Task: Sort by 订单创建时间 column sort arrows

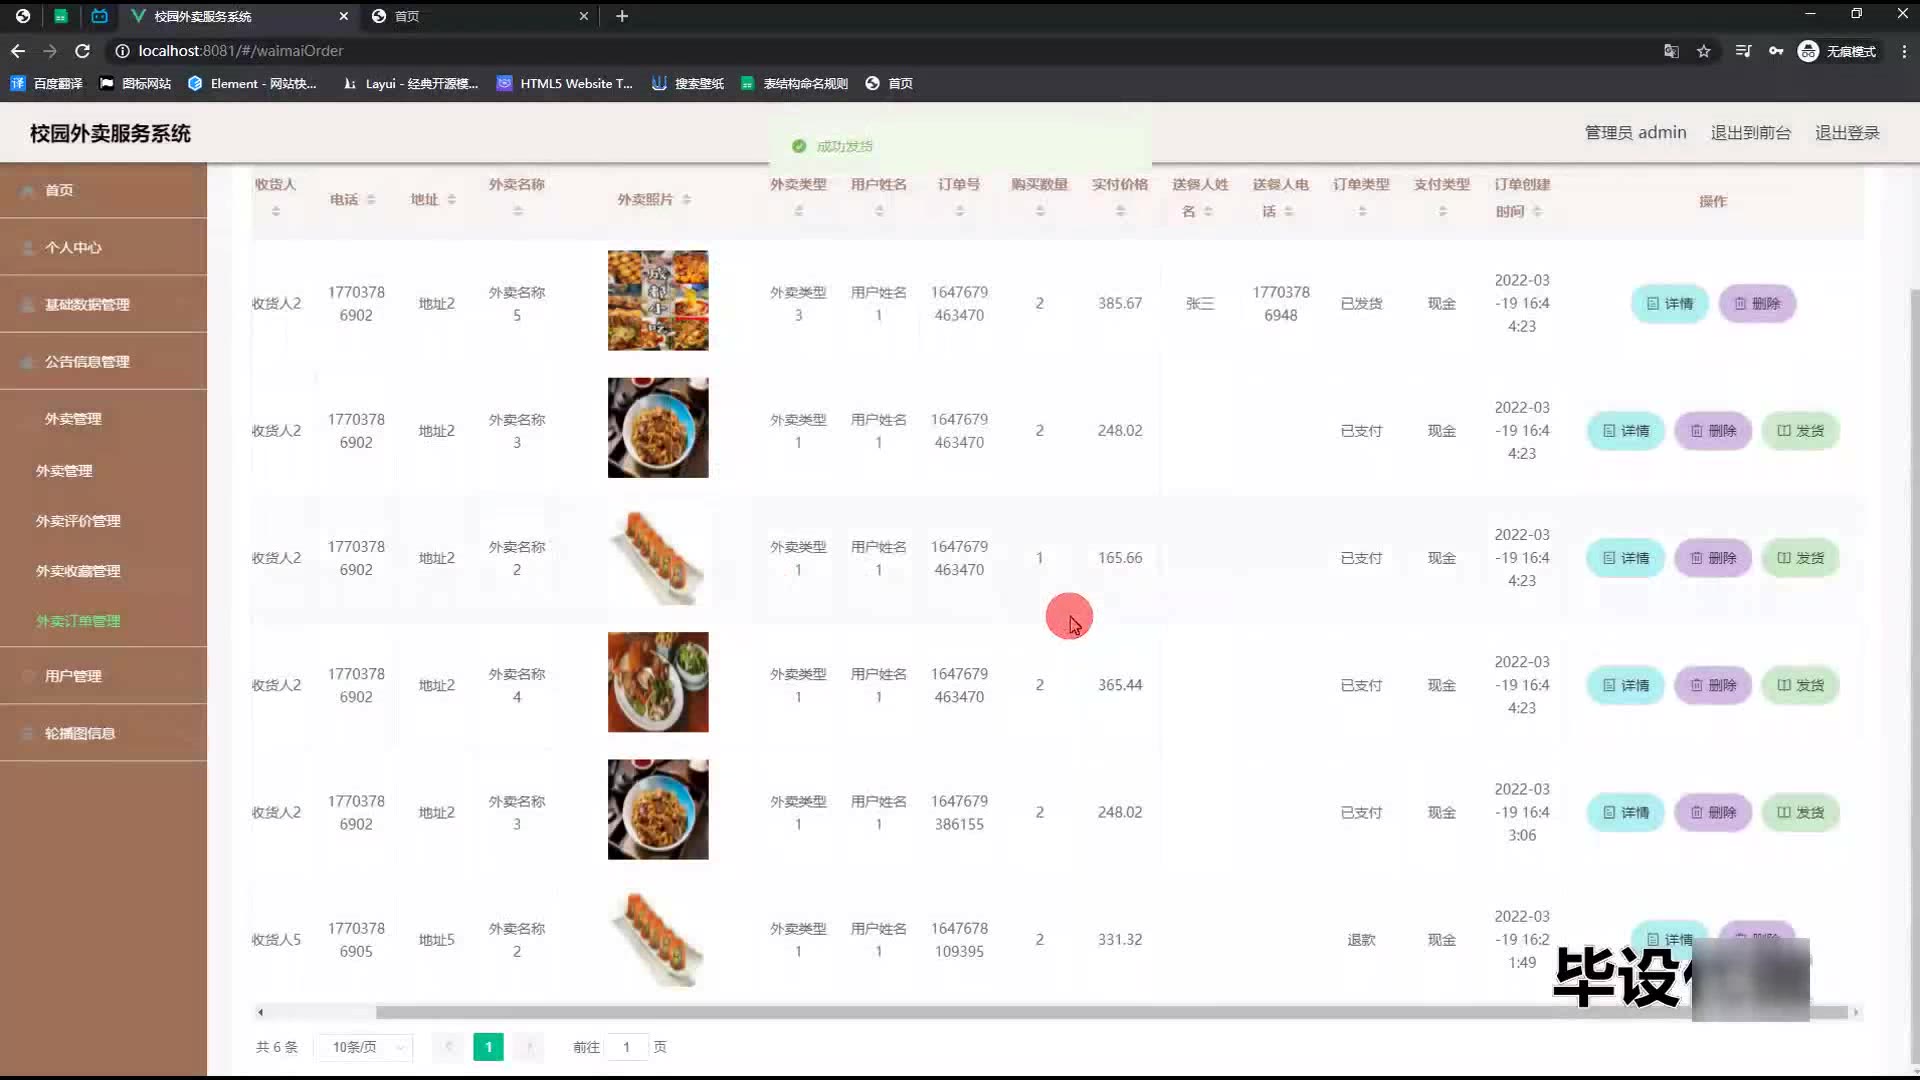Action: pyautogui.click(x=1537, y=211)
